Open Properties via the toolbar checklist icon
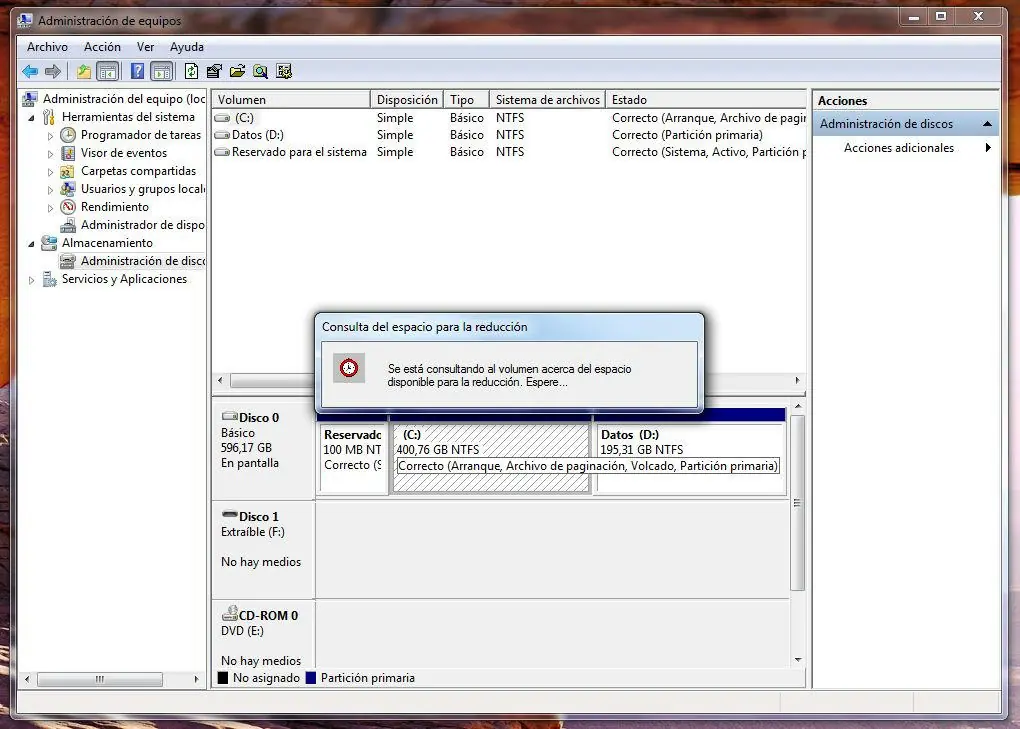The width and height of the screenshot is (1020, 729). tap(214, 71)
